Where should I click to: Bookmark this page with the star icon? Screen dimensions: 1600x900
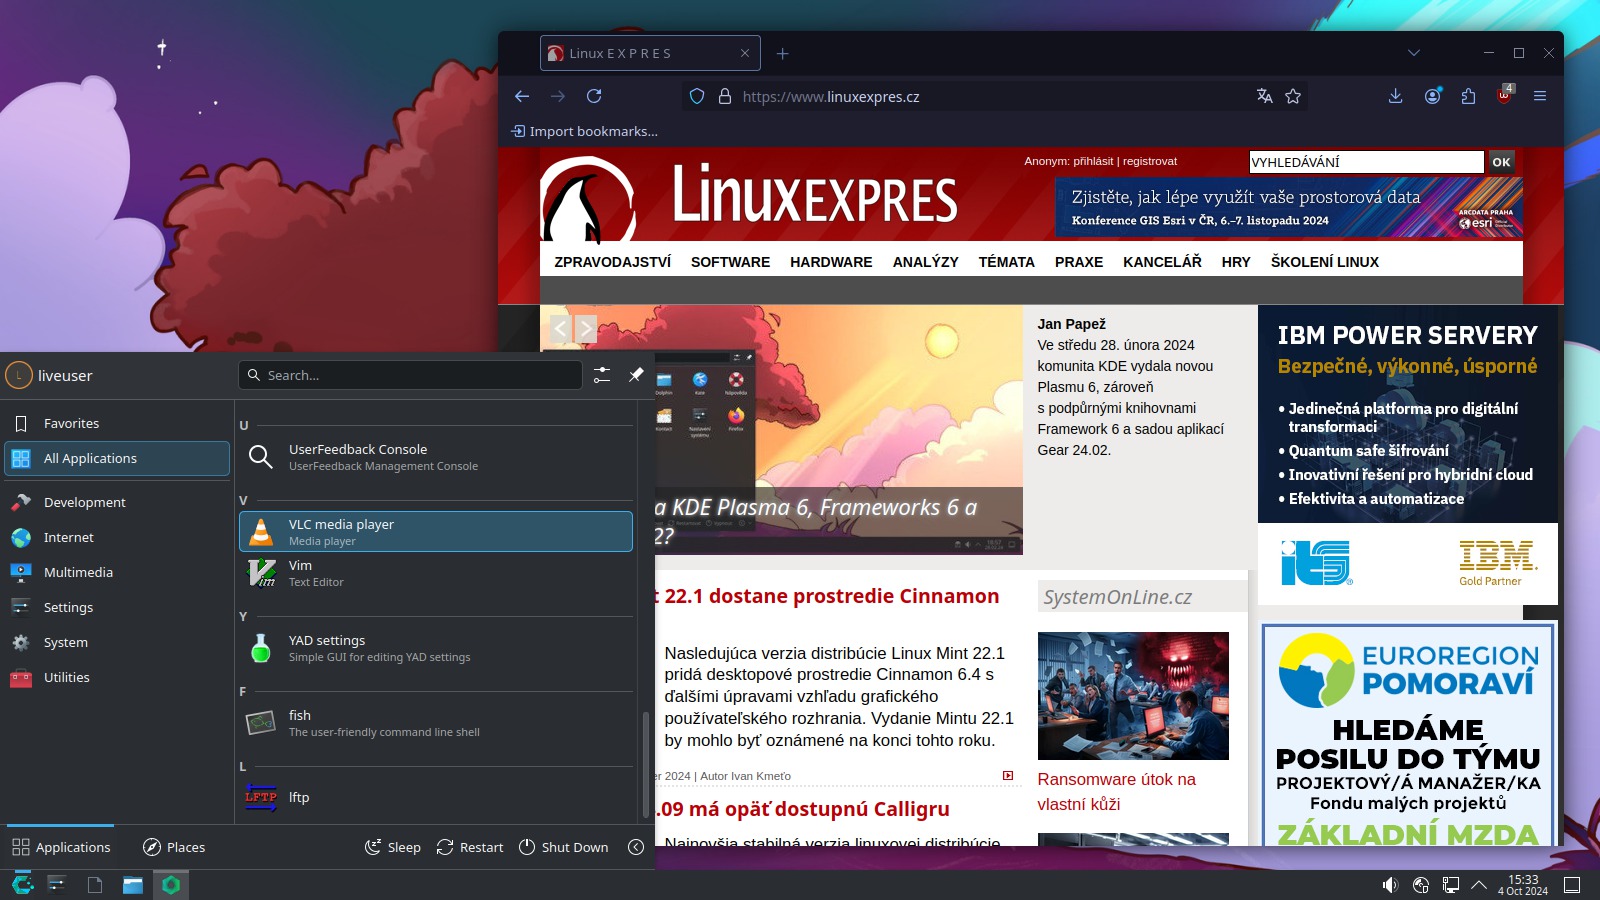pyautogui.click(x=1293, y=96)
